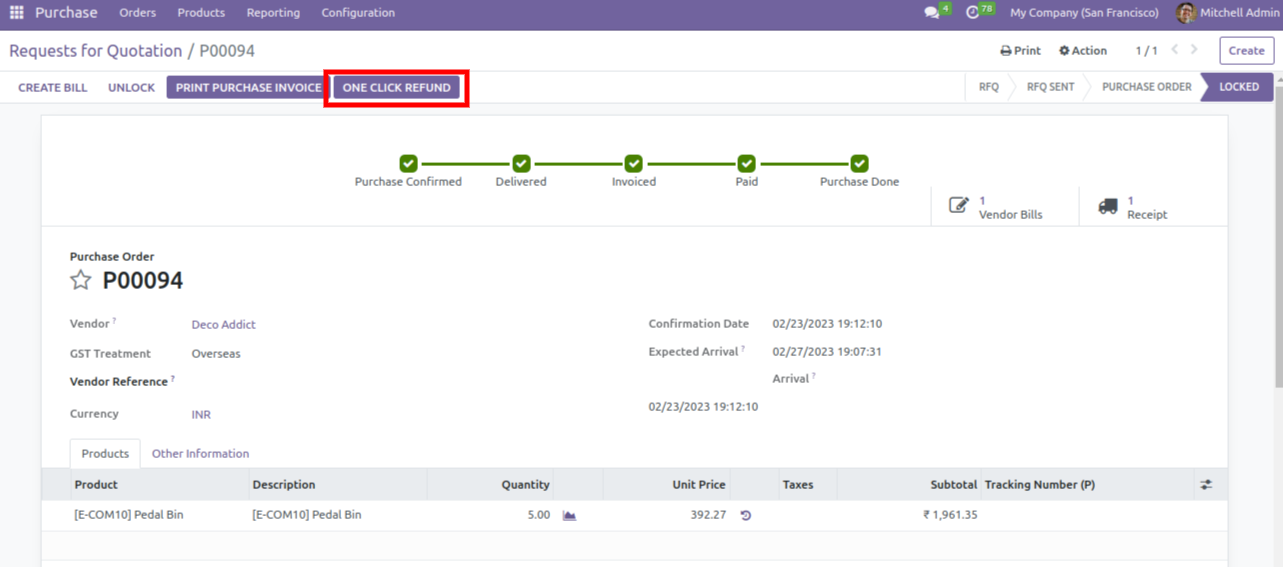Go to next record arrow
The height and width of the screenshot is (567, 1283).
click(x=1194, y=50)
